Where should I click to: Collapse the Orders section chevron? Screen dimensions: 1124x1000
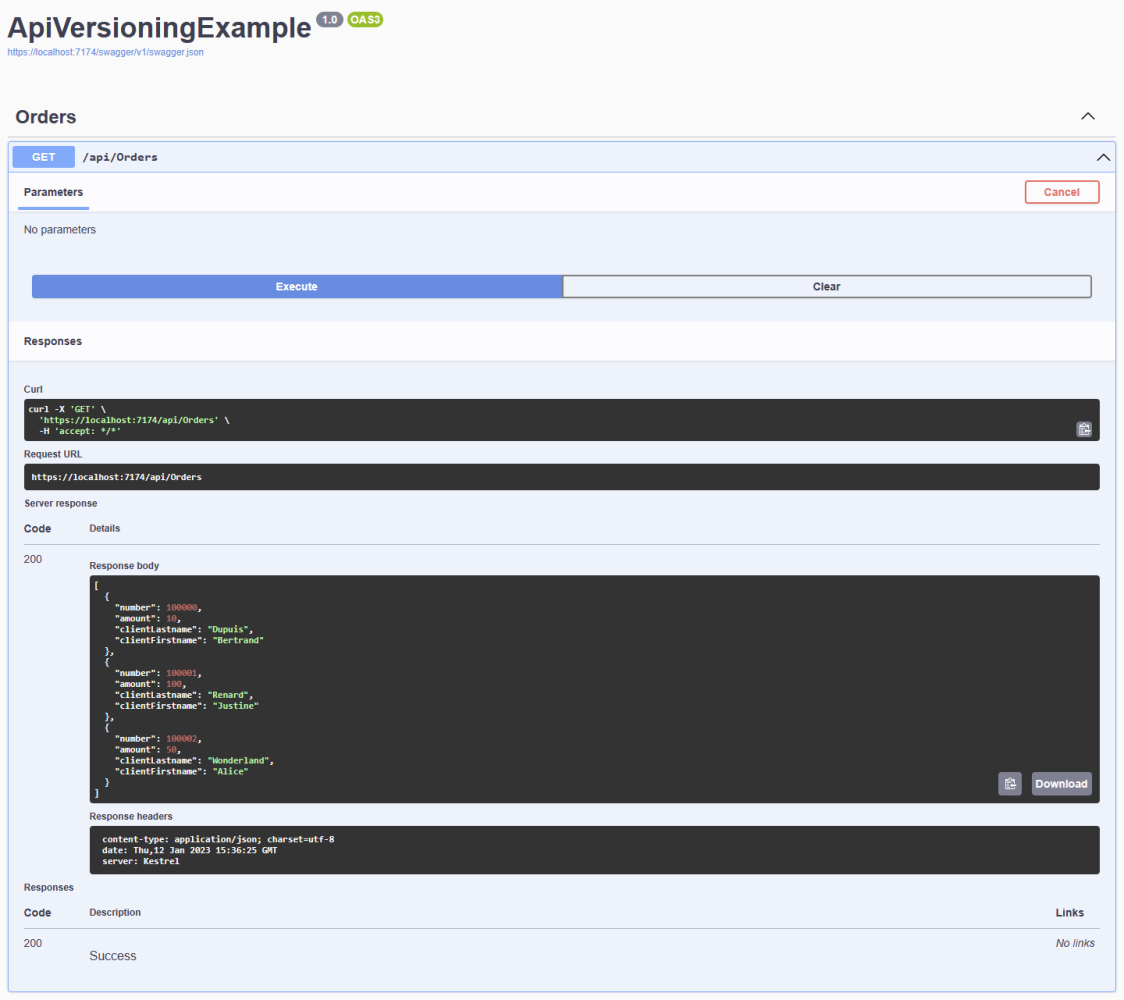(x=1087, y=116)
